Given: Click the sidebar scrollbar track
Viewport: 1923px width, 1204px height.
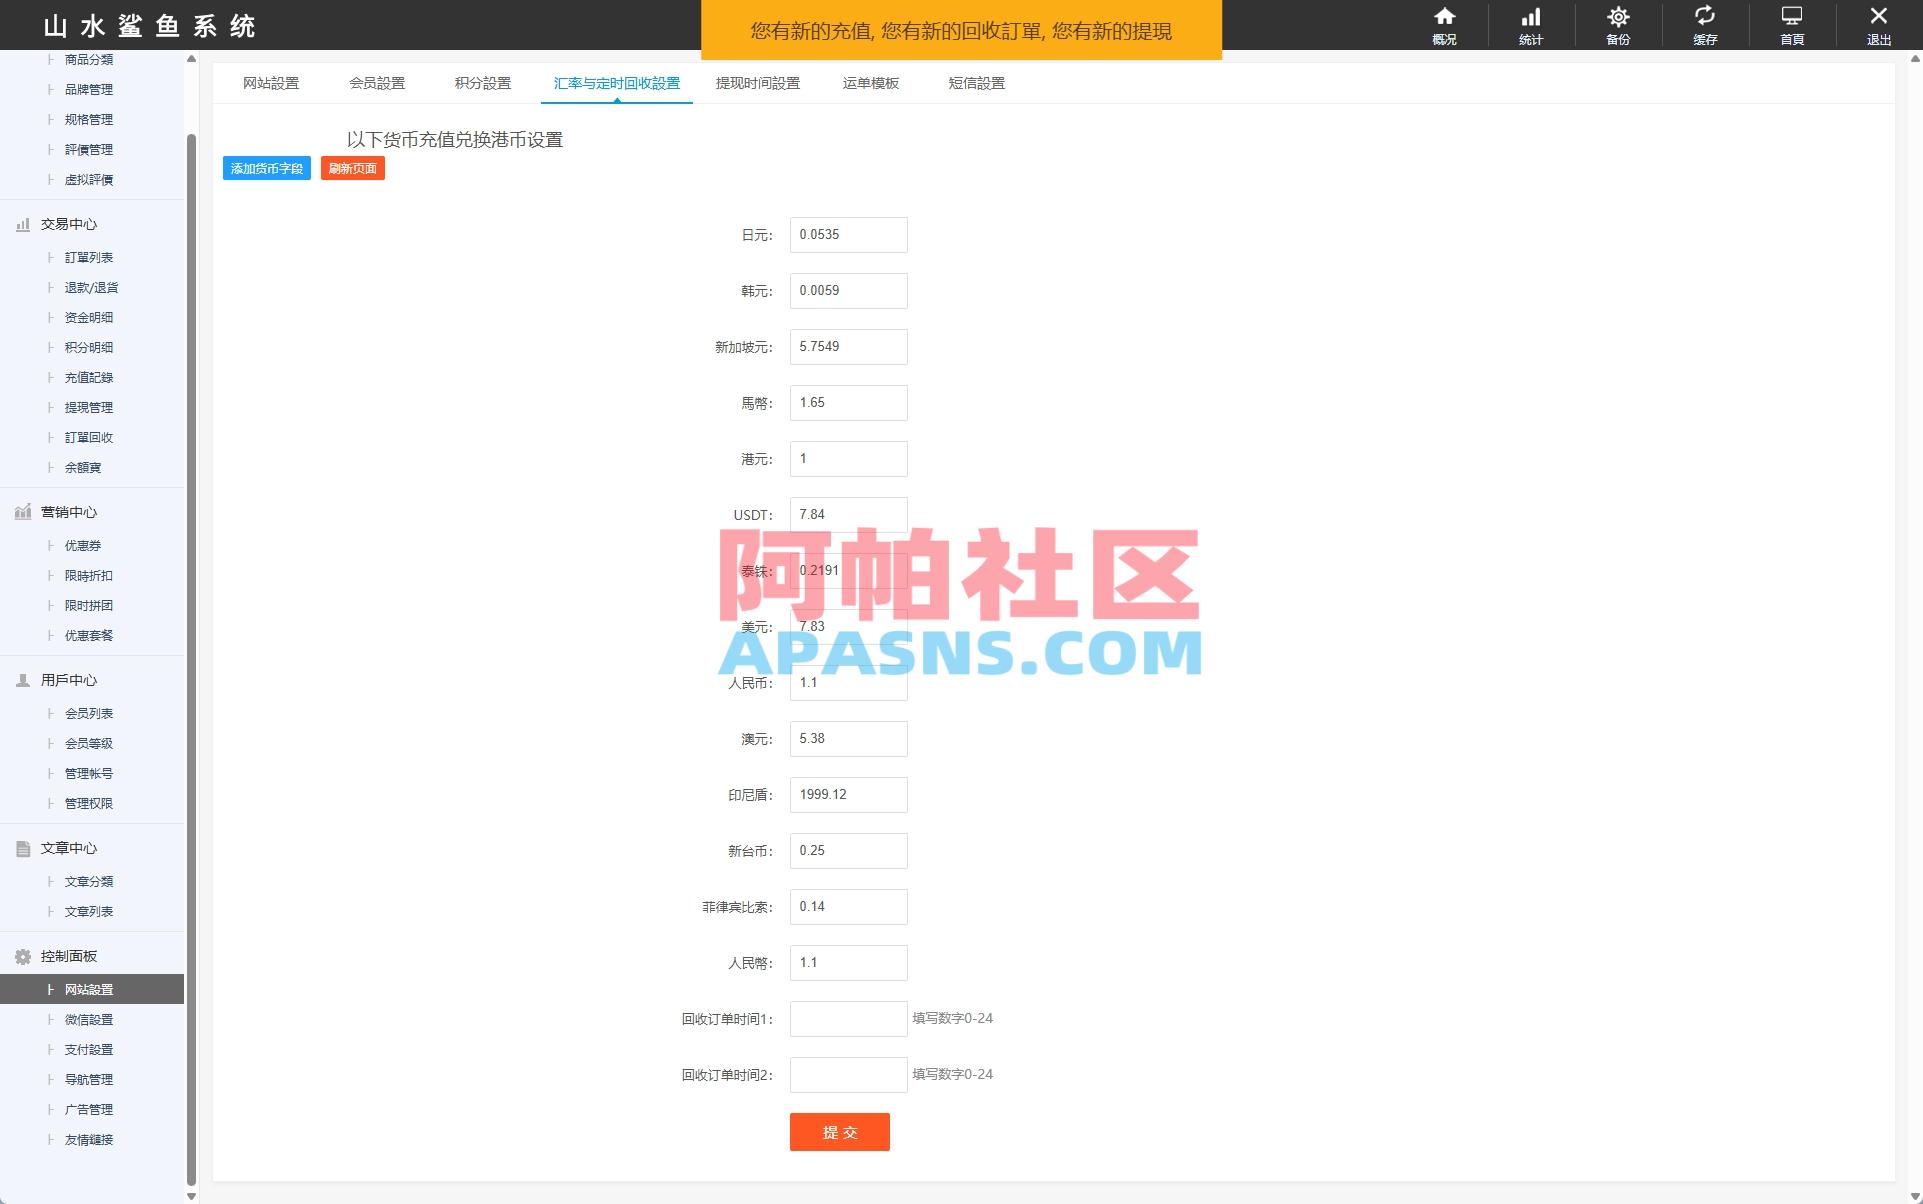Looking at the screenshot, I should click(x=190, y=600).
